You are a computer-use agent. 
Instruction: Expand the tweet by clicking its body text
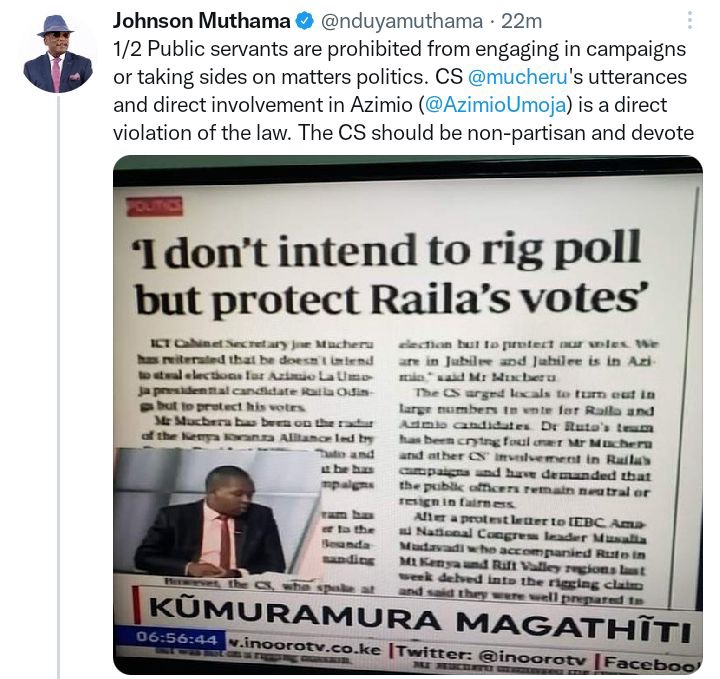click(403, 91)
